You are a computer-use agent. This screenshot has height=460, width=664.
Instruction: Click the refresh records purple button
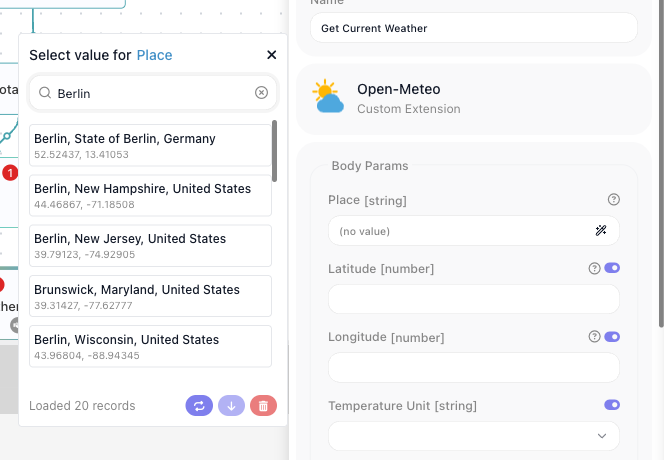[x=199, y=406]
